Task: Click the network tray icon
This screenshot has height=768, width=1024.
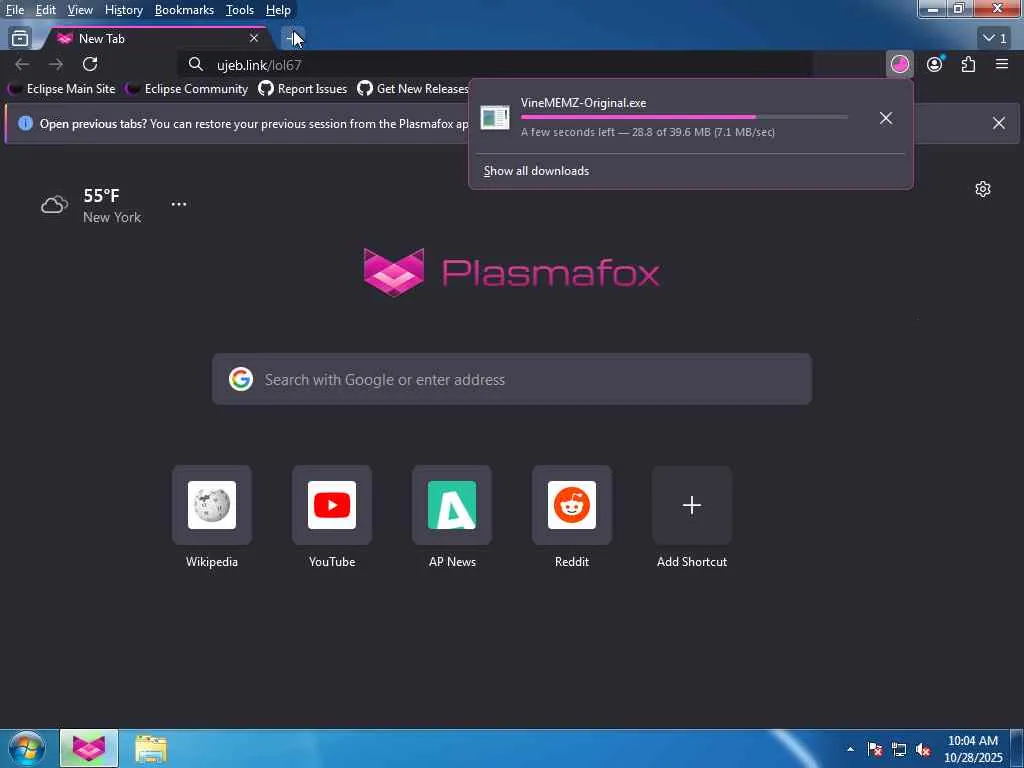Action: click(x=899, y=749)
